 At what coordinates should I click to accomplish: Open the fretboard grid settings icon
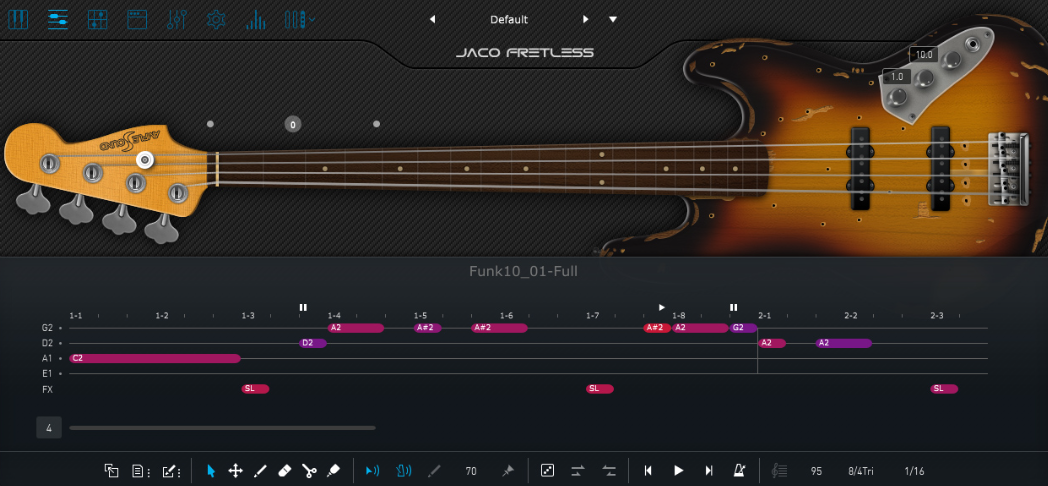[x=98, y=19]
